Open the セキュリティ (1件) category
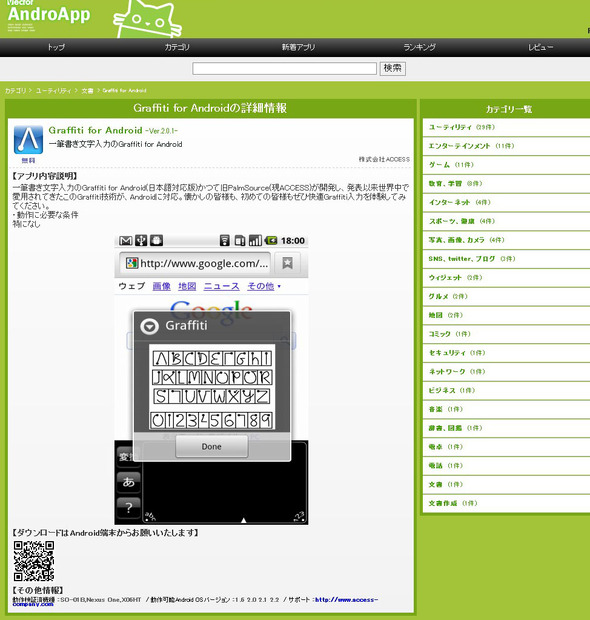This screenshot has height=620, width=590. pyautogui.click(x=506, y=353)
